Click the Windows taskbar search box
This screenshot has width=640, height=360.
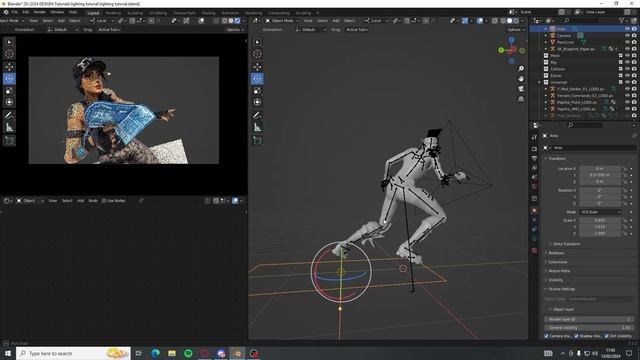(73, 353)
